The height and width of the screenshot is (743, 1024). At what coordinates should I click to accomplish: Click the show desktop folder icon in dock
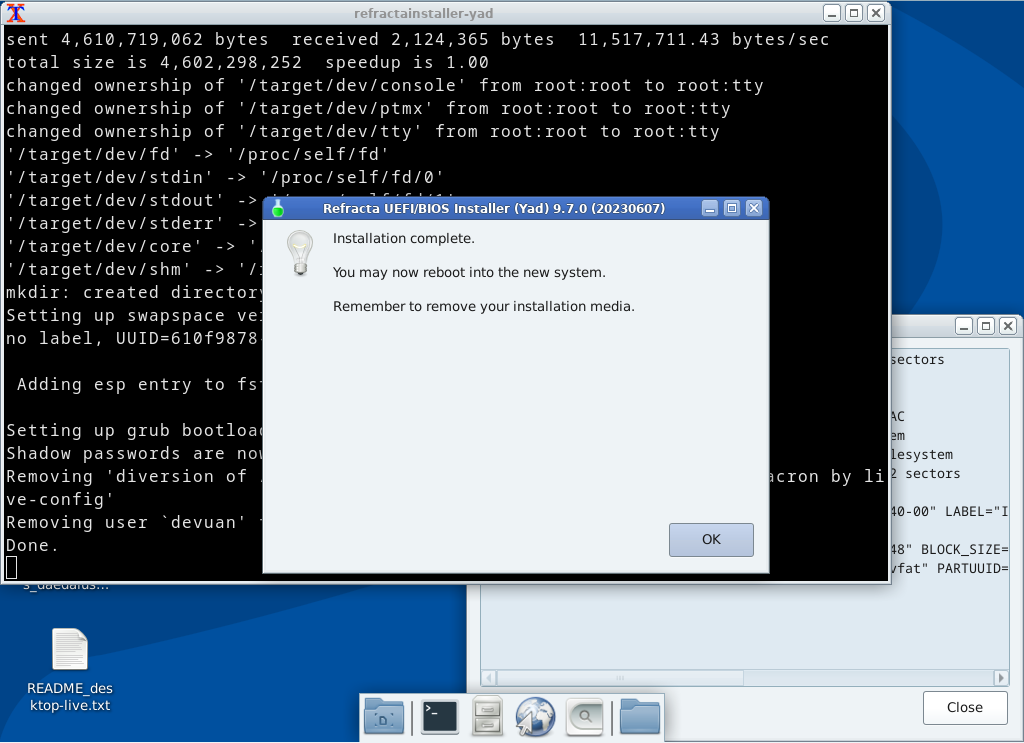[384, 716]
